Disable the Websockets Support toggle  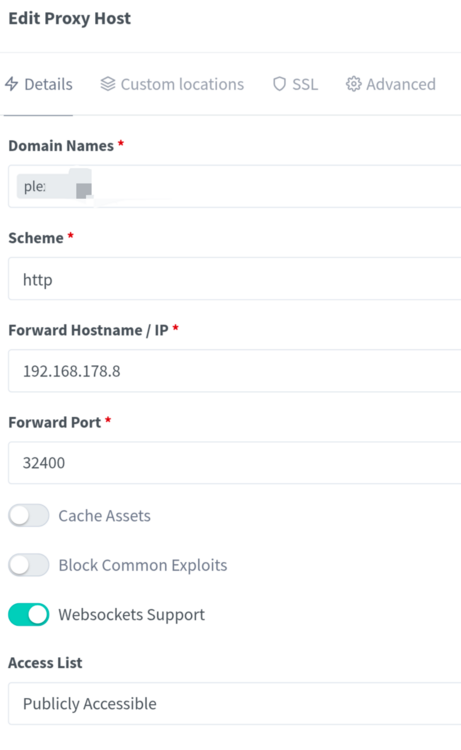click(29, 615)
